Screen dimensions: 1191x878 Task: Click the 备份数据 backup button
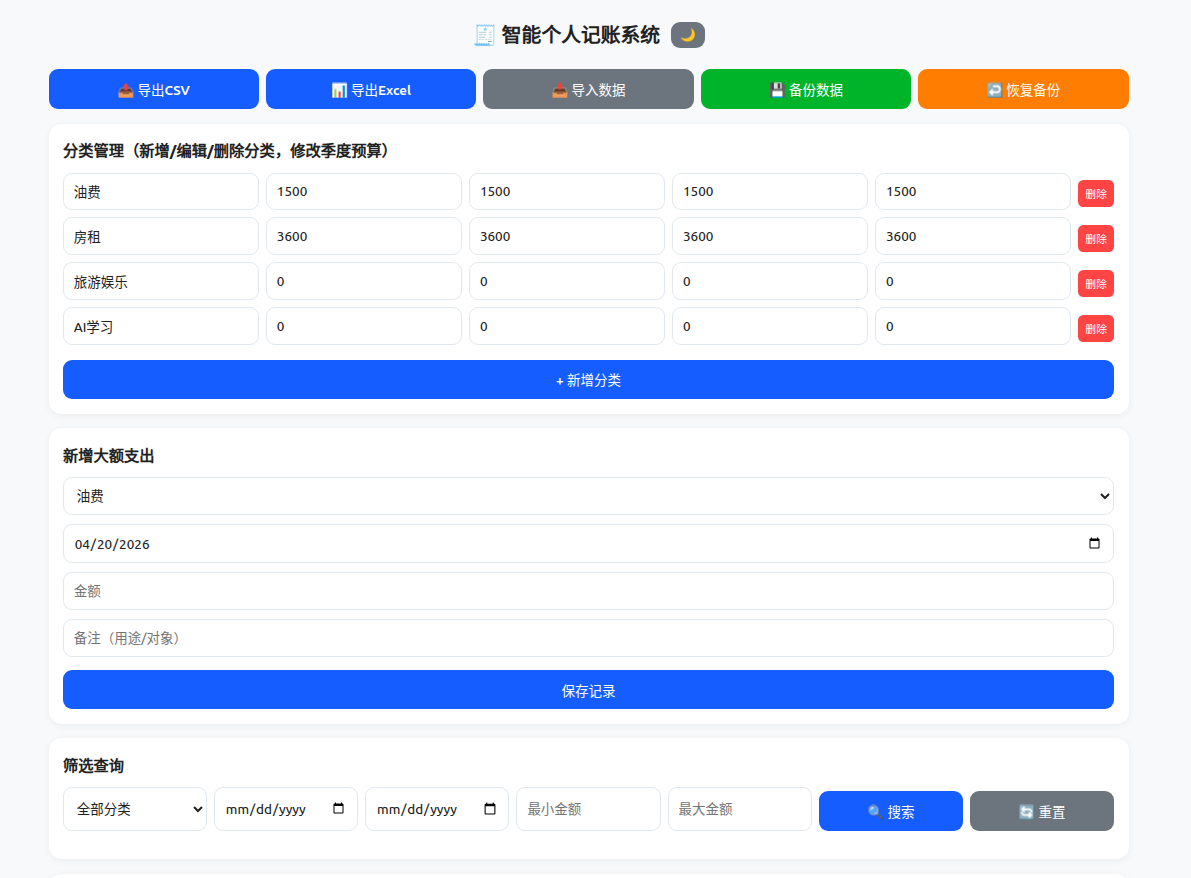(805, 89)
